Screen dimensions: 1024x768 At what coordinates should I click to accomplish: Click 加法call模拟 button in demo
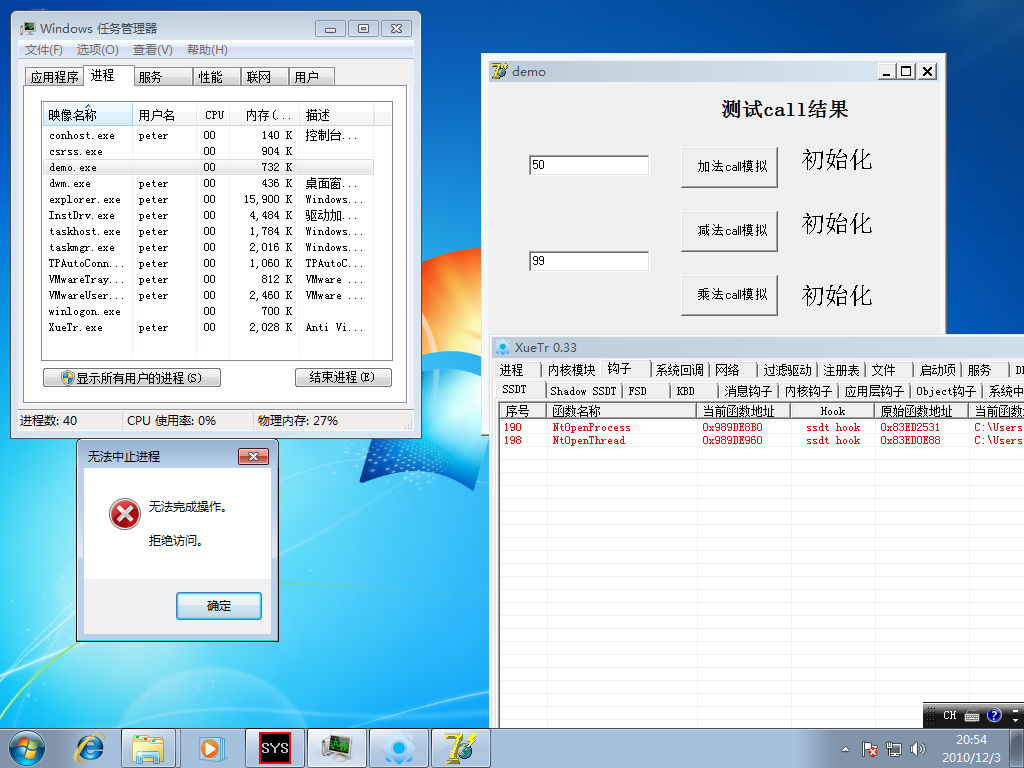coord(729,167)
